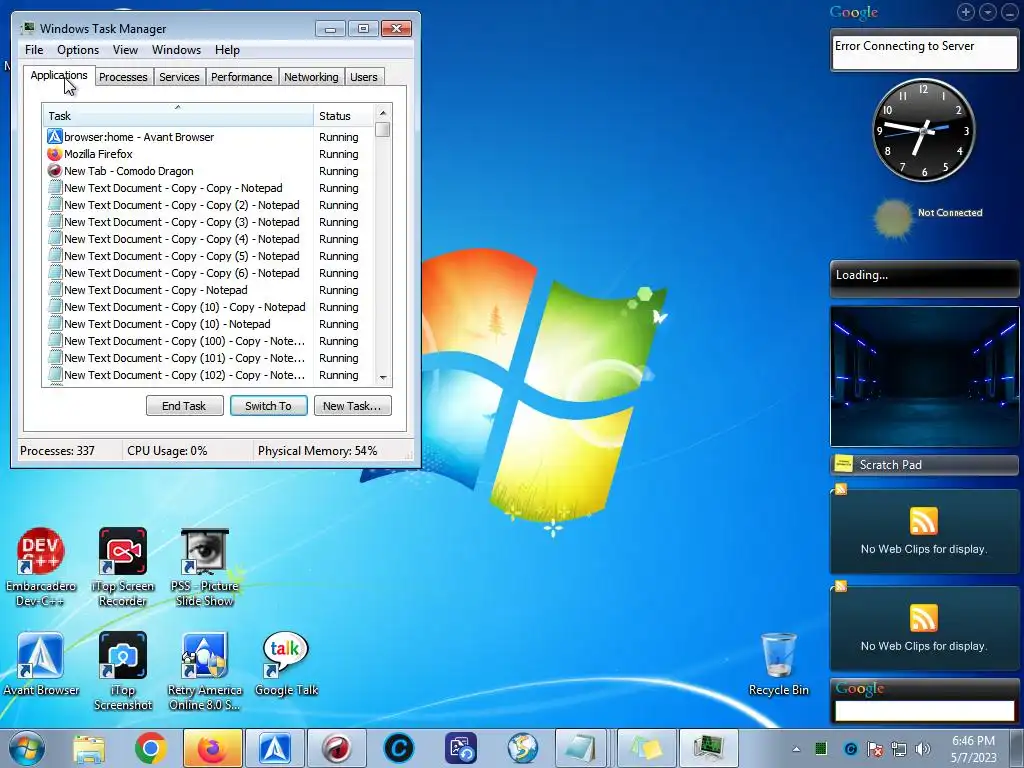Open the globe browser icon in taskbar
The image size is (1024, 768).
(x=522, y=748)
